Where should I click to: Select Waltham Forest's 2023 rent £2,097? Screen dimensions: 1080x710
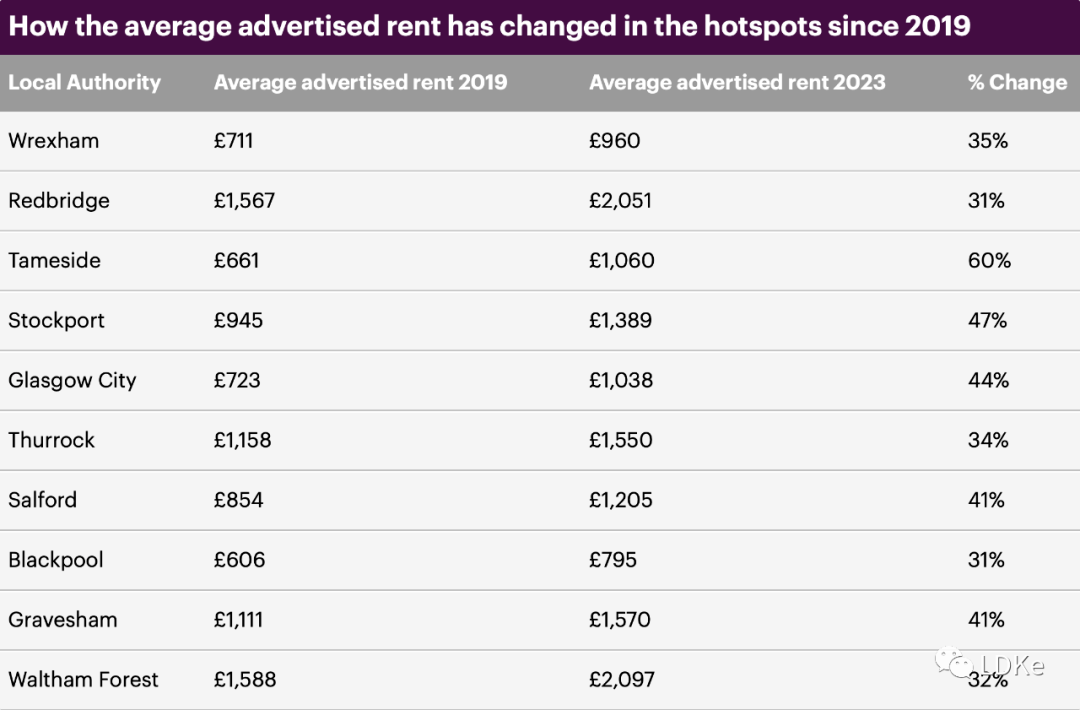point(622,679)
